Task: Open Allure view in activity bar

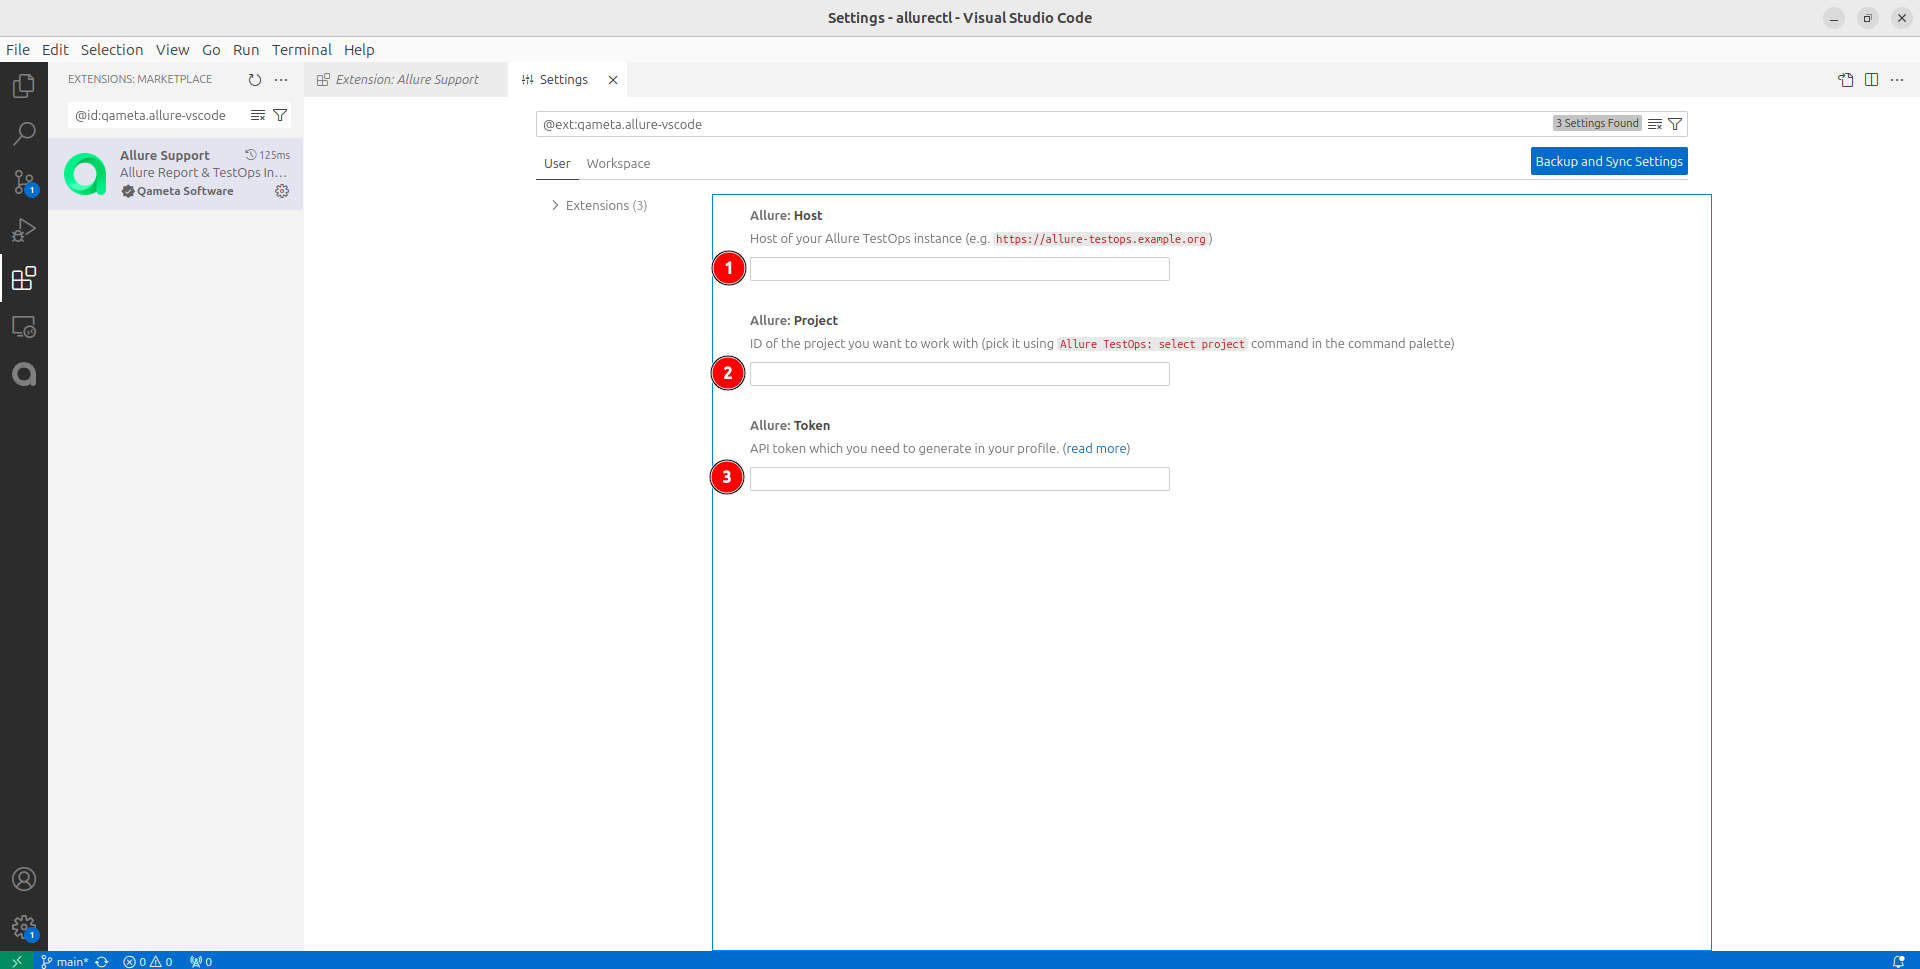Action: click(x=24, y=375)
